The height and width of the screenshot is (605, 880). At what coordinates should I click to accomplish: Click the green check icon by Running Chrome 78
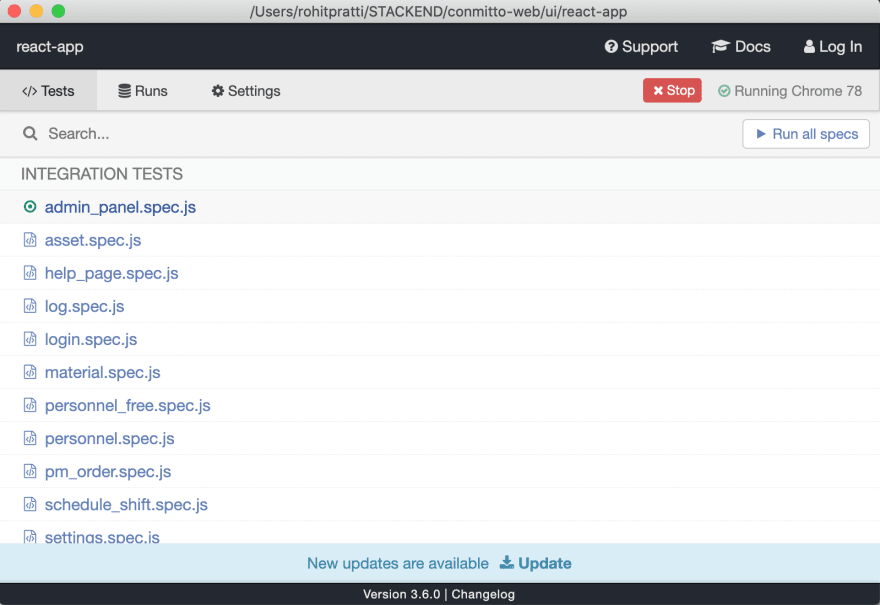[x=724, y=91]
